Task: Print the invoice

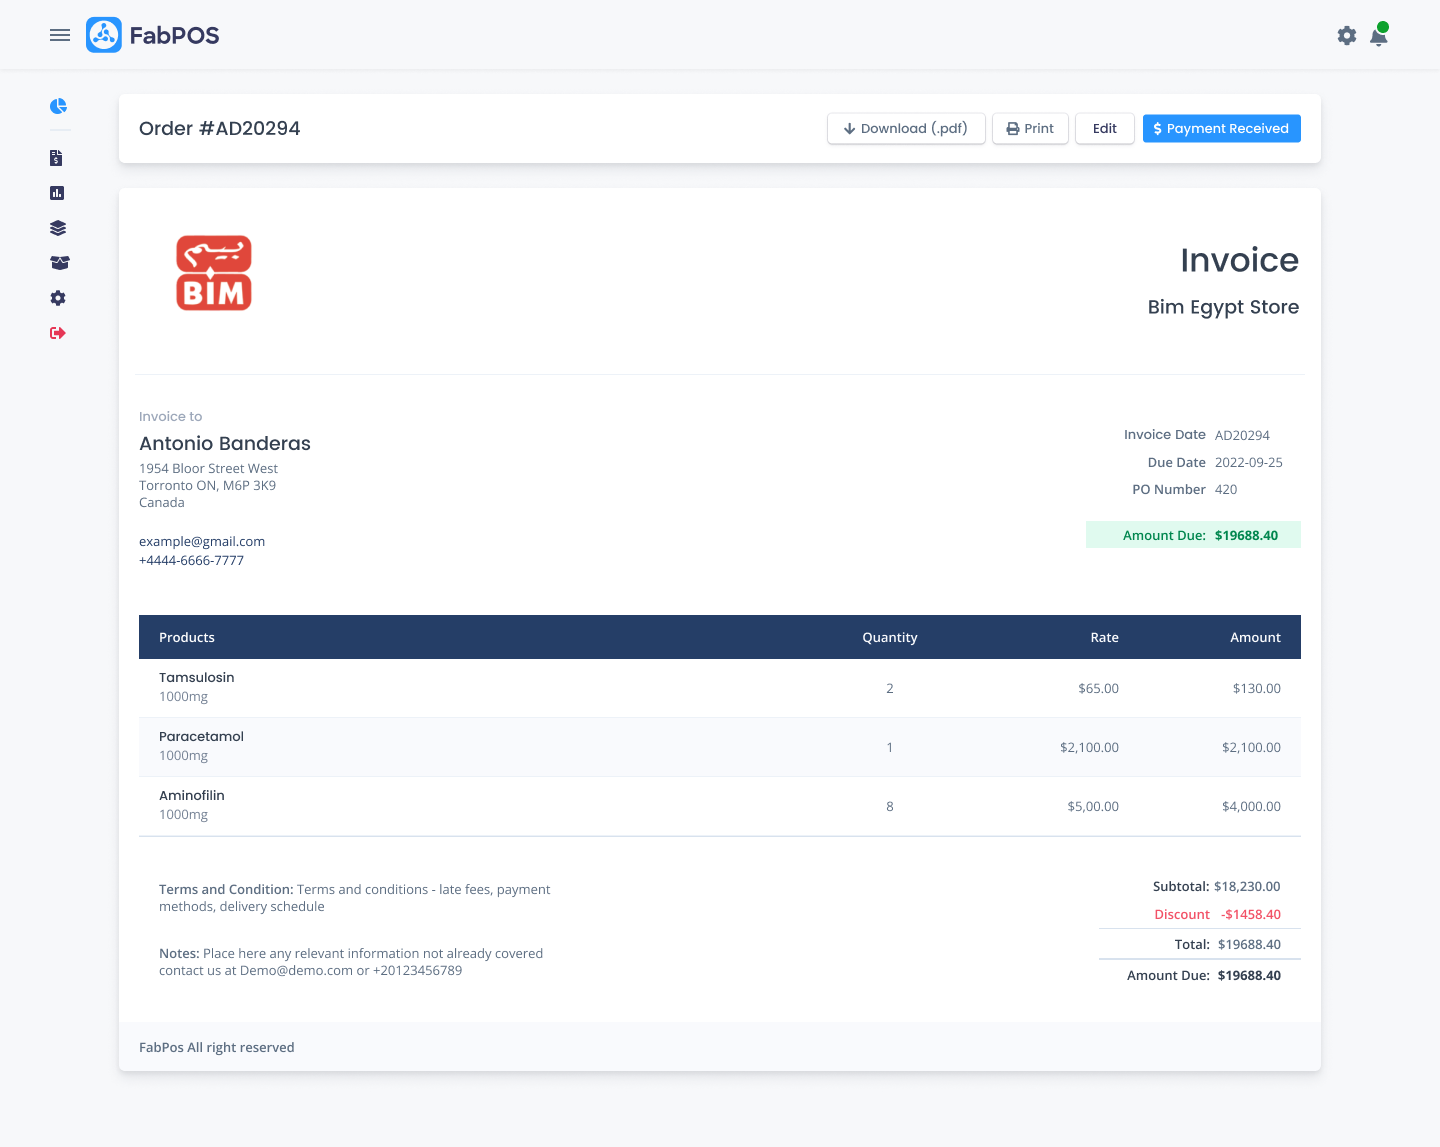Action: (x=1030, y=128)
